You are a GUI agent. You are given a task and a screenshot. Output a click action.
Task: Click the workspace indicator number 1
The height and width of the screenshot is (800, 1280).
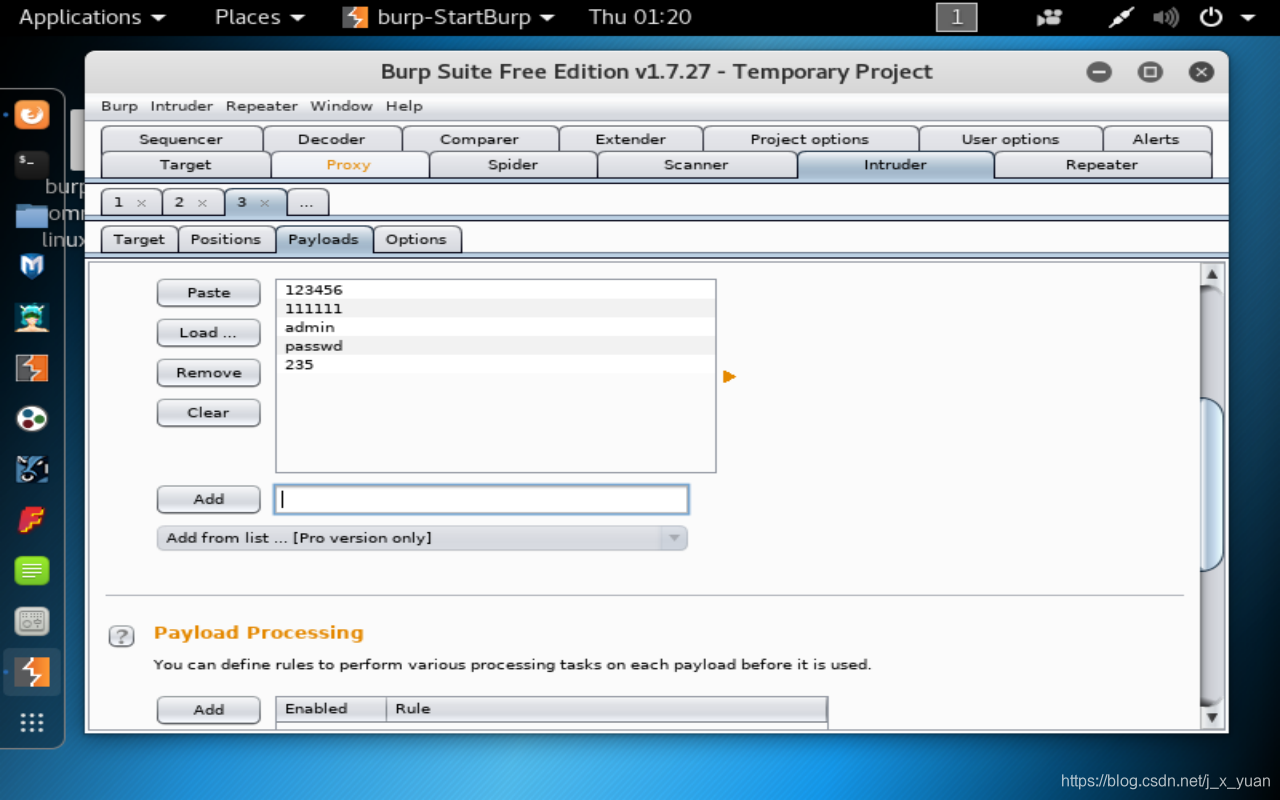tap(956, 17)
